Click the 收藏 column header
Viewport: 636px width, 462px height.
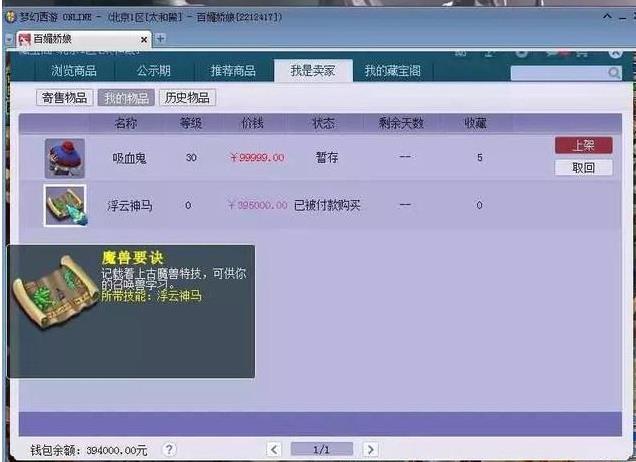click(x=475, y=123)
